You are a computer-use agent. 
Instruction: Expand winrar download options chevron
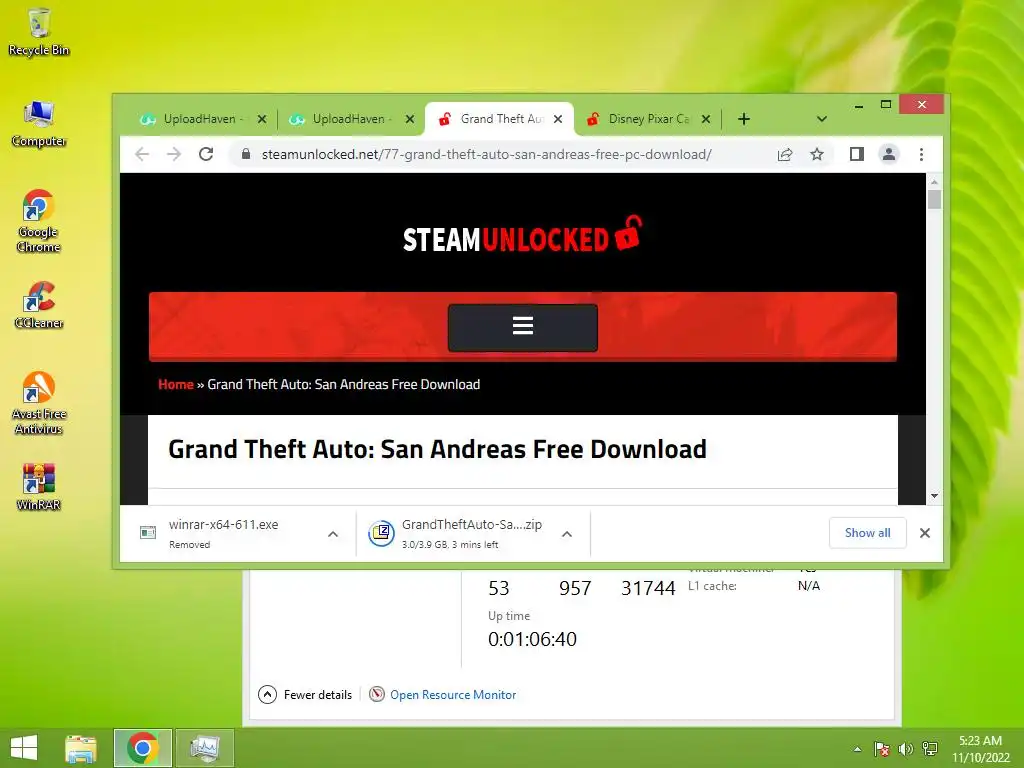pyautogui.click(x=333, y=534)
